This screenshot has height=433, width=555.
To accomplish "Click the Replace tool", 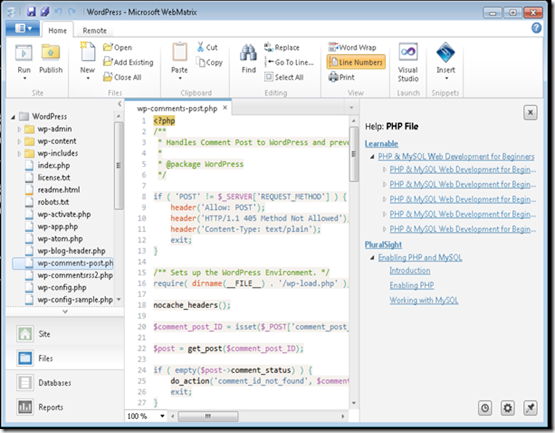I will pyautogui.click(x=282, y=47).
